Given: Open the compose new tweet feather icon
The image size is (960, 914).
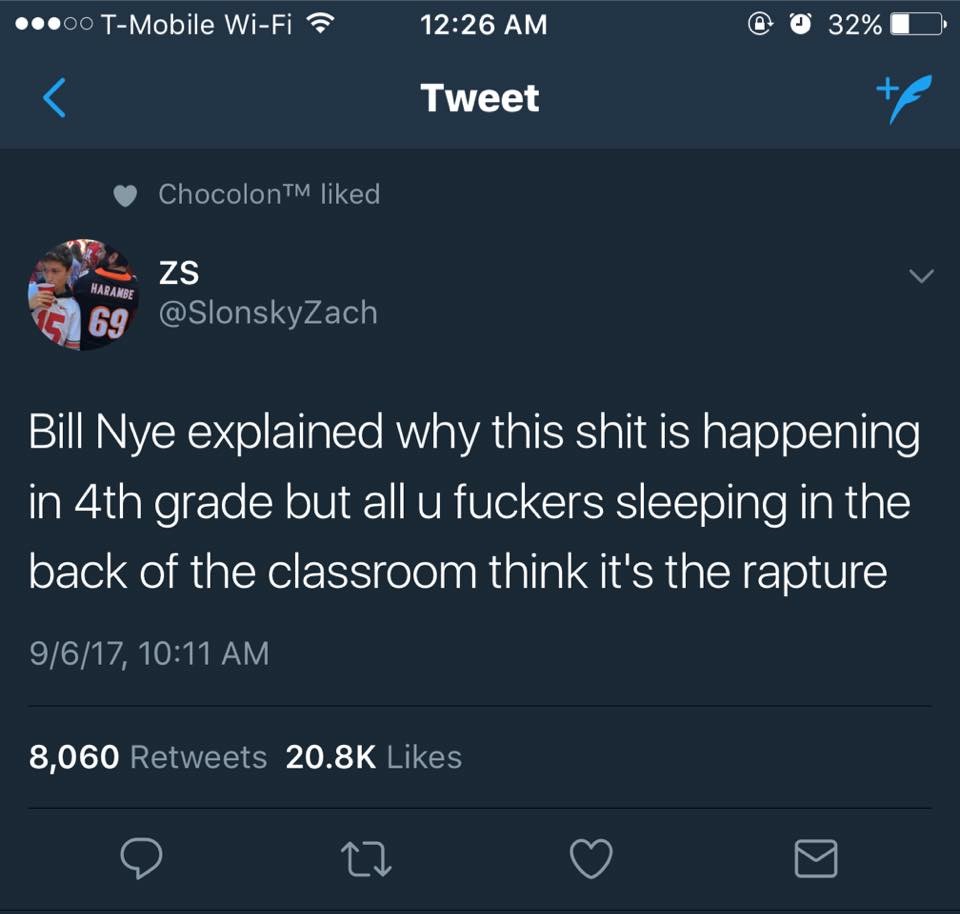Looking at the screenshot, I should point(904,99).
